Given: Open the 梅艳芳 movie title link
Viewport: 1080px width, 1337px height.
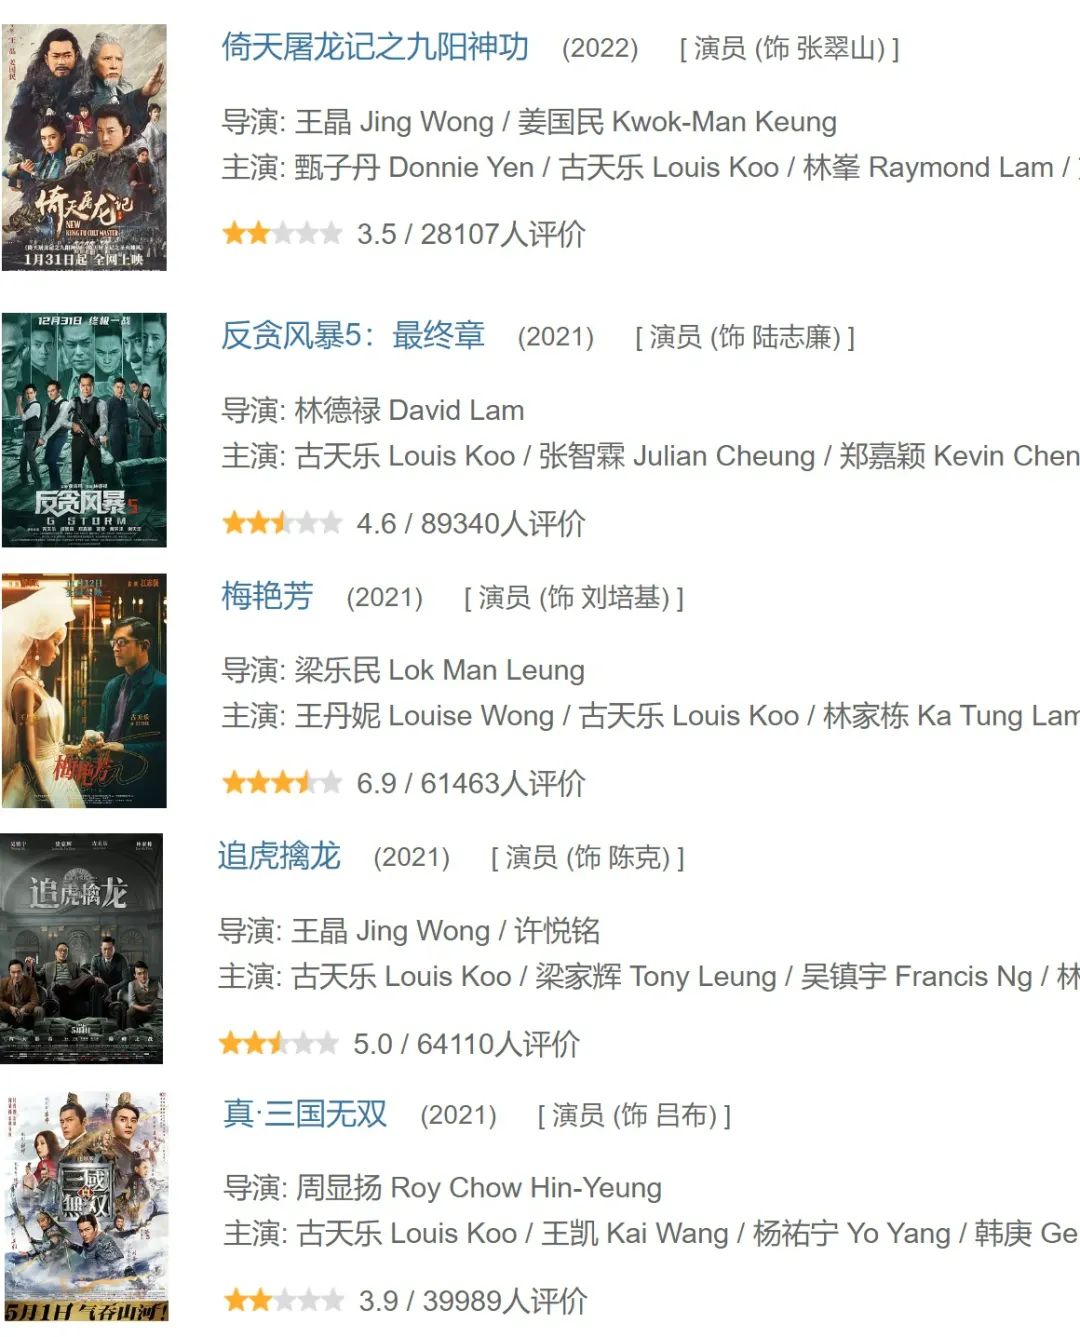Looking at the screenshot, I should tap(267, 596).
